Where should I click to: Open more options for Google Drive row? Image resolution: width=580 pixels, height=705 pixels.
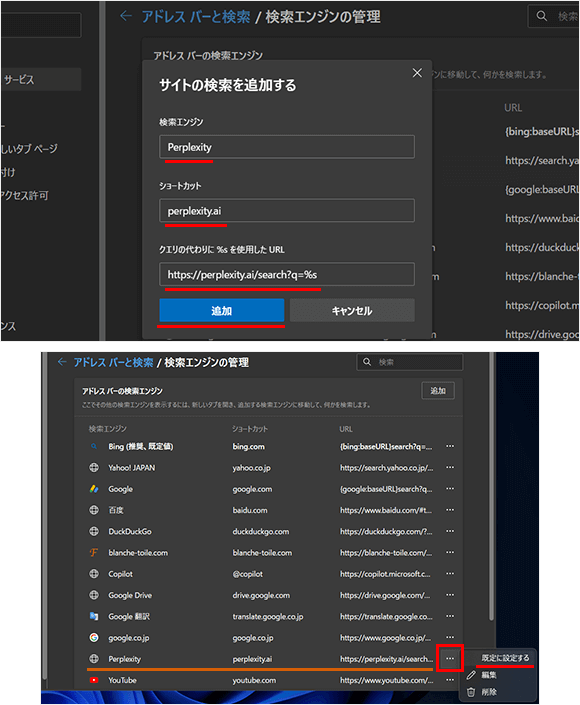[x=450, y=595]
